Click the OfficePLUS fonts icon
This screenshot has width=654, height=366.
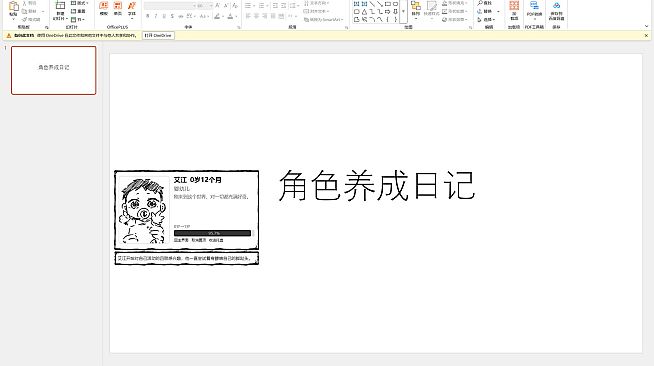tap(132, 6)
